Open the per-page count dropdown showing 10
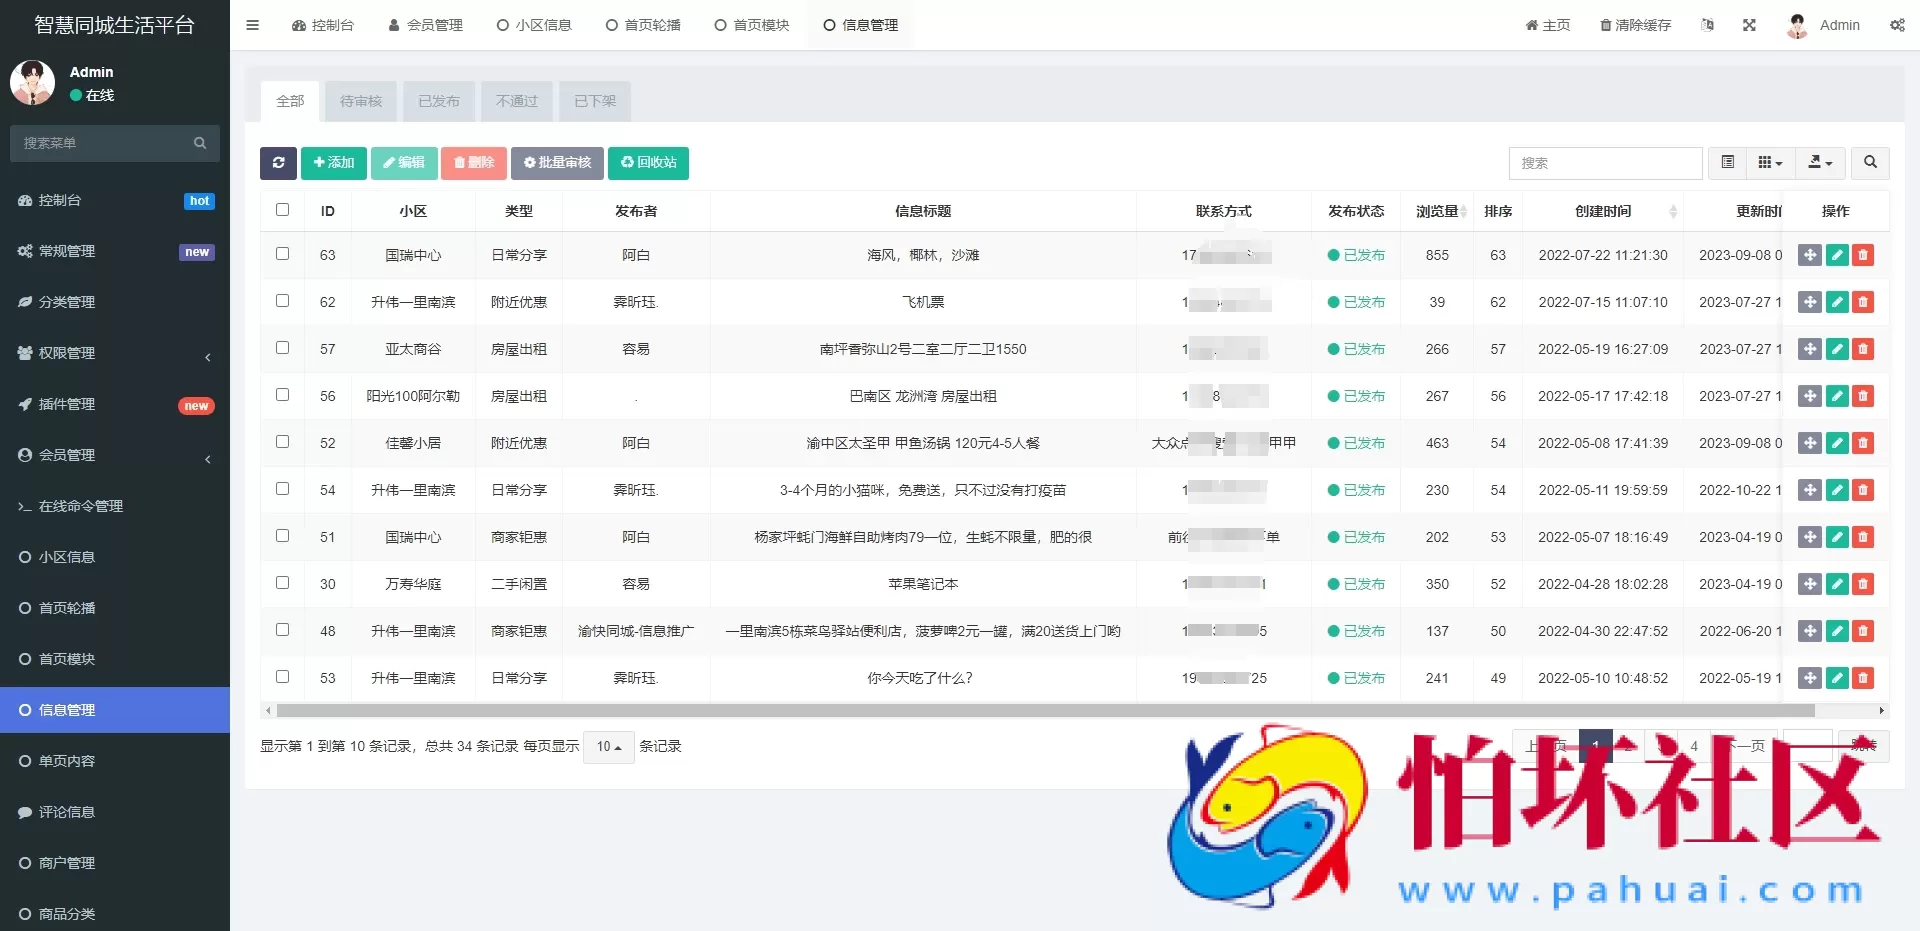This screenshot has width=1920, height=931. tap(607, 746)
